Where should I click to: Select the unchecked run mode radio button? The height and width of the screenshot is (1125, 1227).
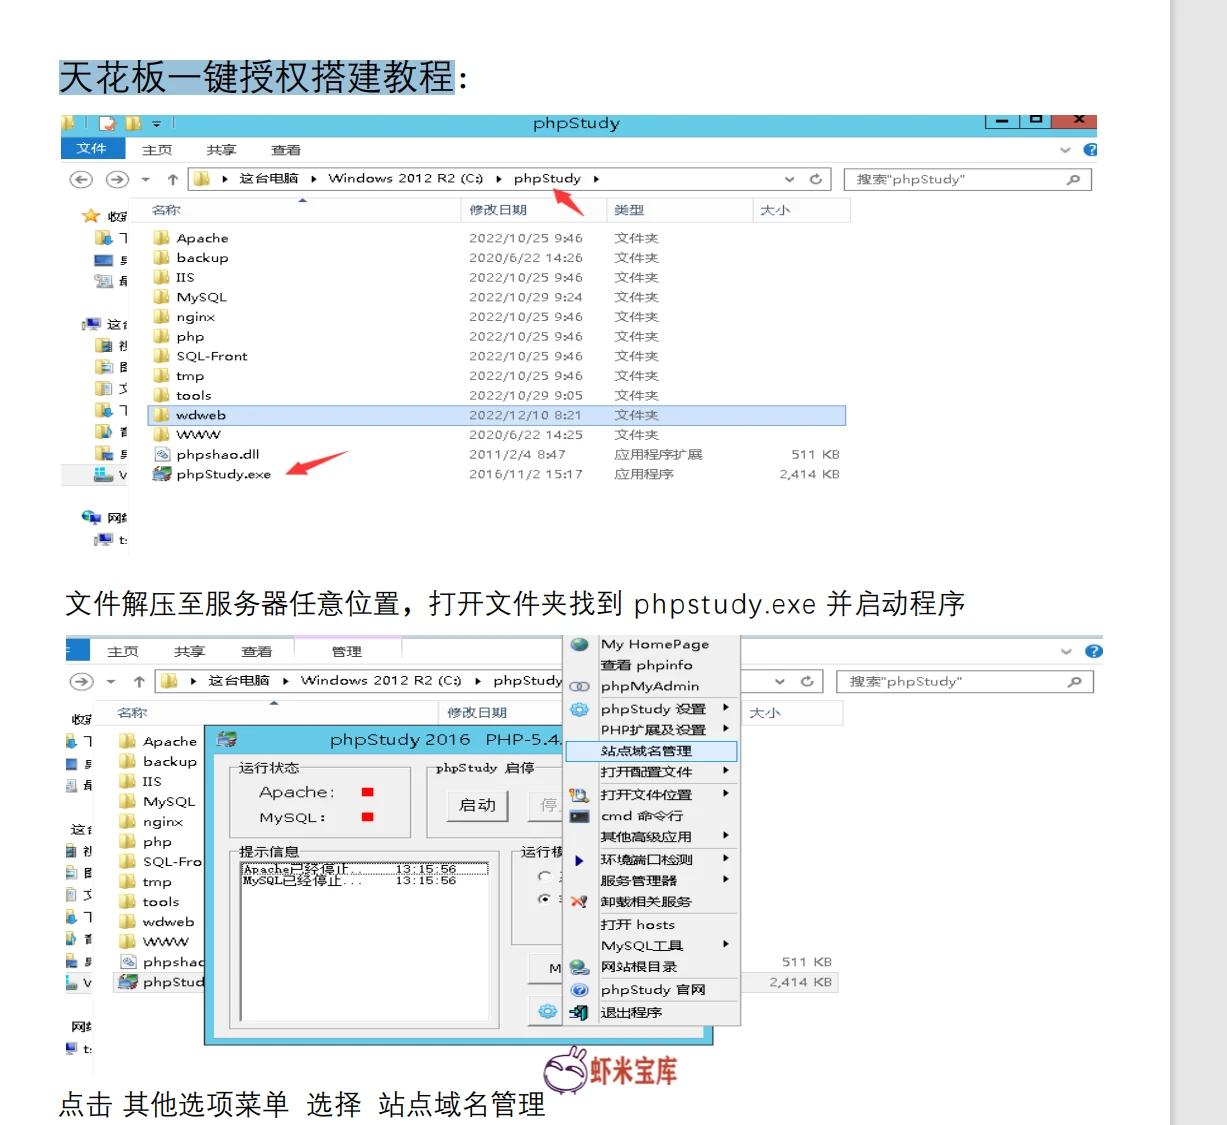(x=544, y=876)
